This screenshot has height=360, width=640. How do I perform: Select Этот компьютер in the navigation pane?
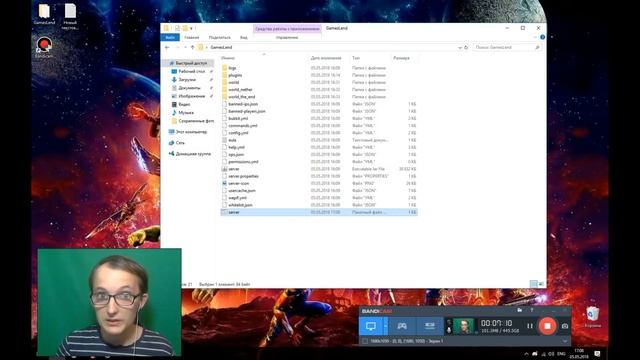tap(191, 132)
